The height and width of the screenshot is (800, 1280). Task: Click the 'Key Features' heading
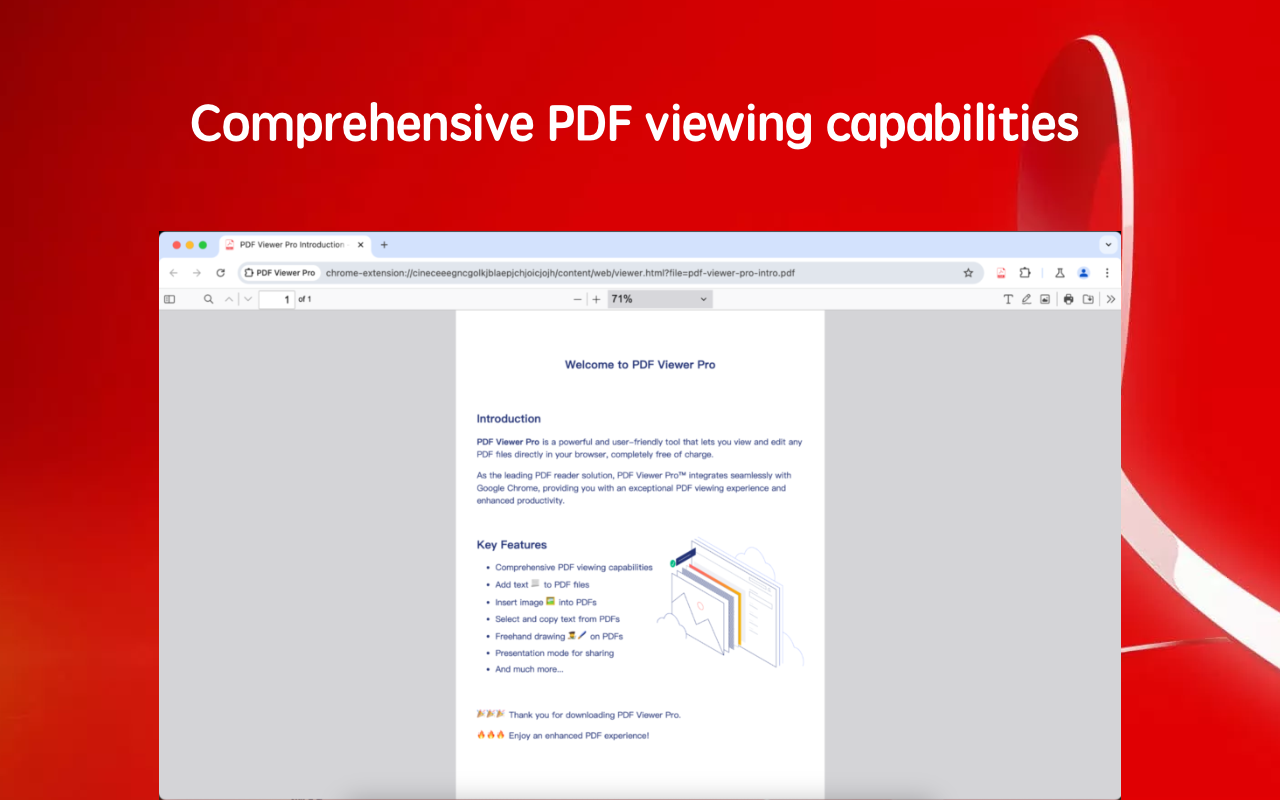click(511, 545)
